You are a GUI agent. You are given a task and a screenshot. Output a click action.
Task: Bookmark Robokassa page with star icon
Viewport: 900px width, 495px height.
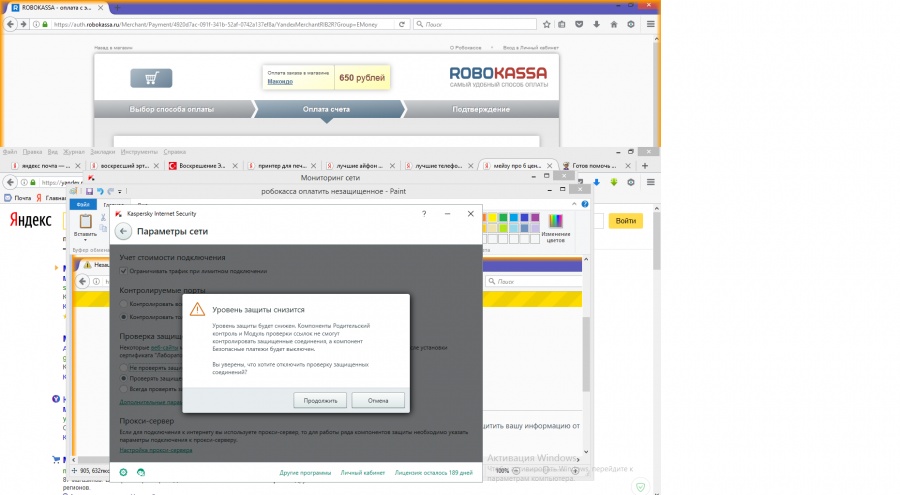click(x=546, y=24)
